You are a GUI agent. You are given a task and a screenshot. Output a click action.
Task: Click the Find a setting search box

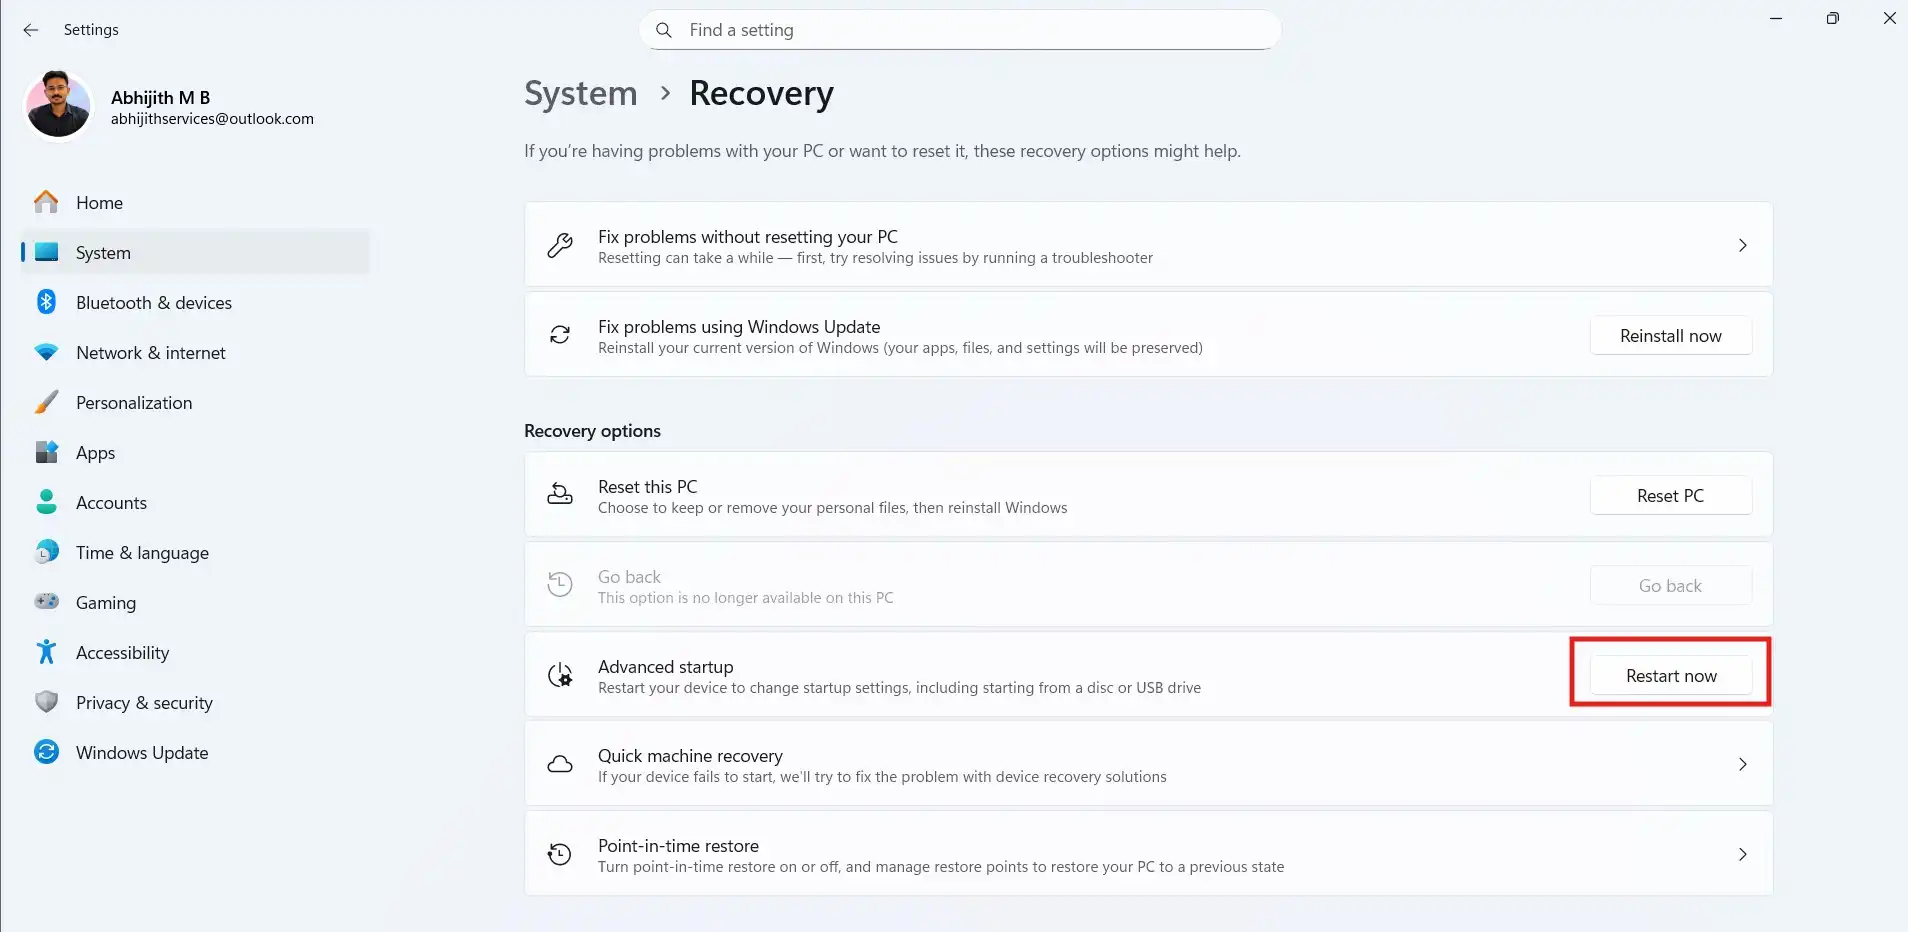[x=958, y=30]
